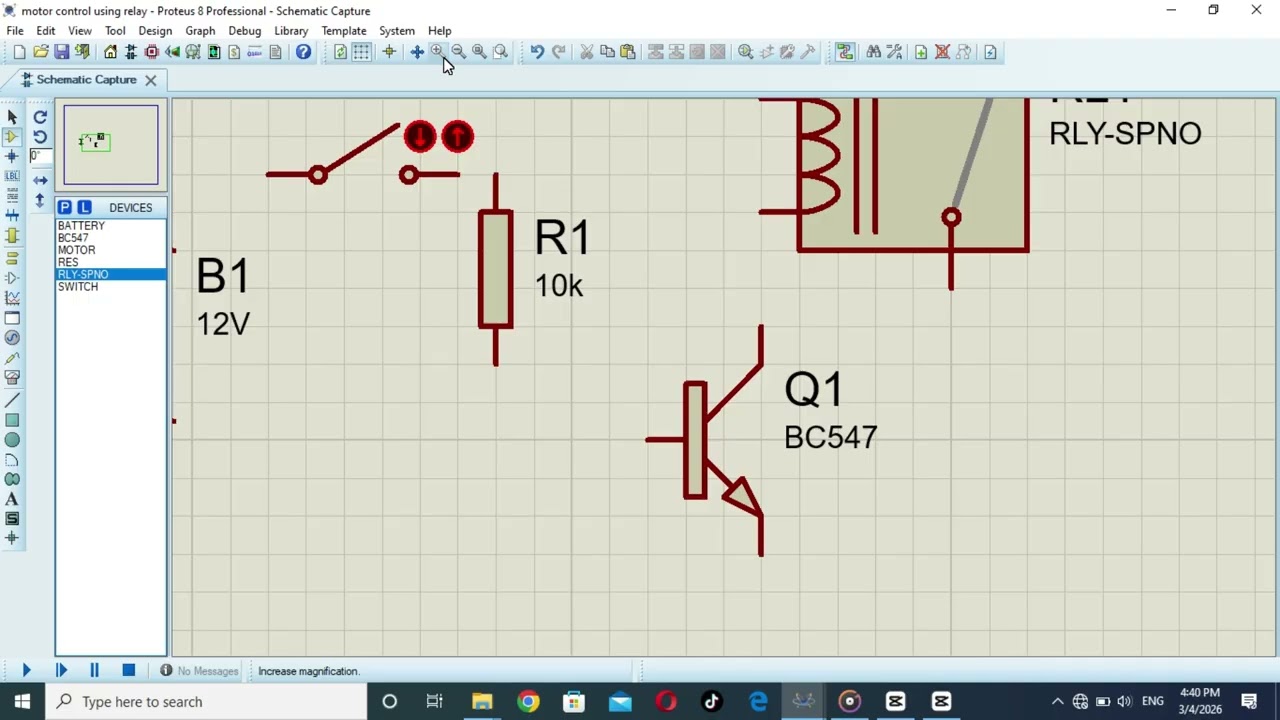
Task: Open the Debug menu
Action: 244,31
